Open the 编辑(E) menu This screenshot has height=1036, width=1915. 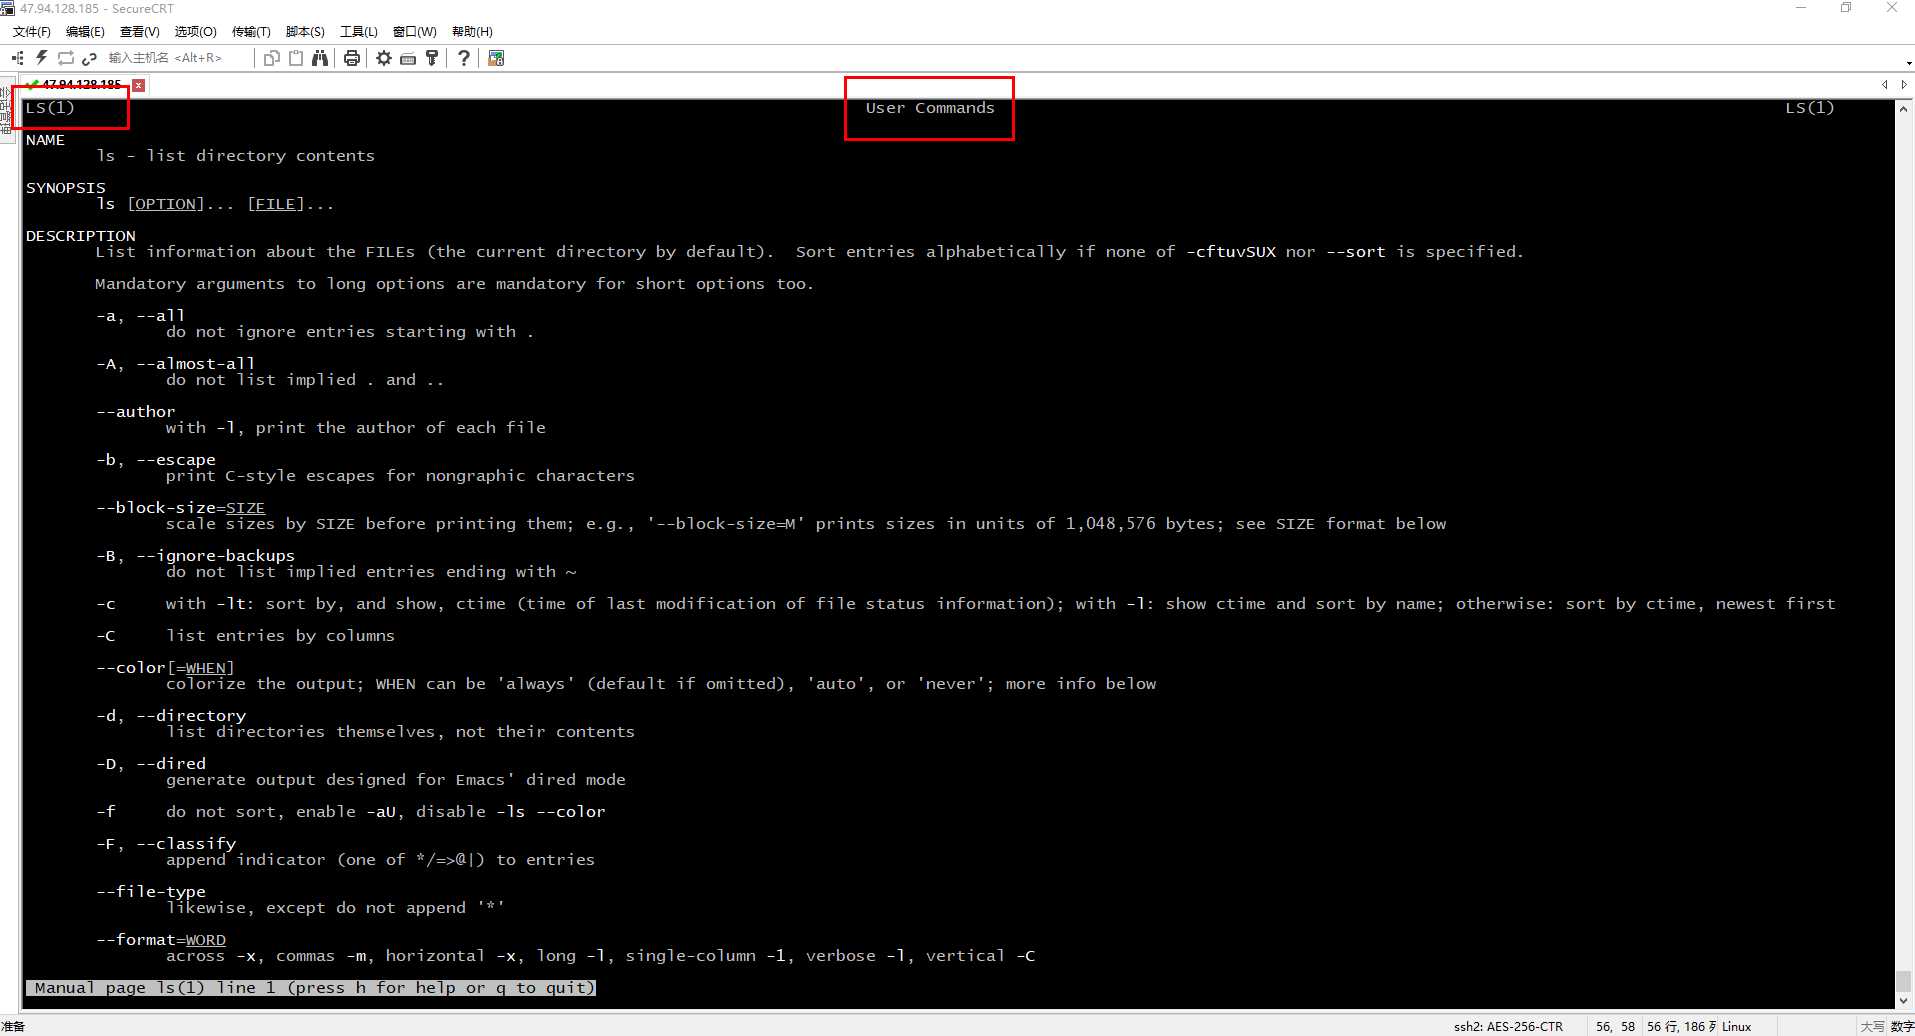pyautogui.click(x=85, y=32)
